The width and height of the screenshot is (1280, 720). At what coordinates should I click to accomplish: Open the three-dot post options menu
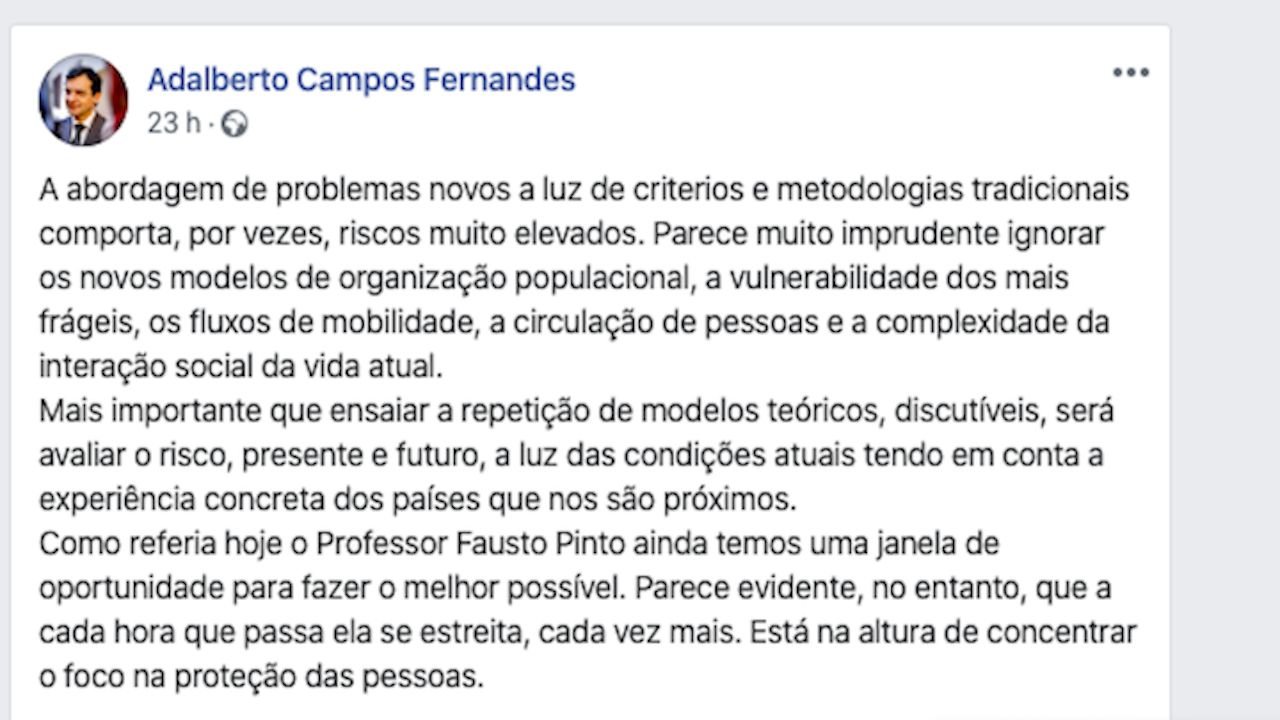pyautogui.click(x=1131, y=72)
